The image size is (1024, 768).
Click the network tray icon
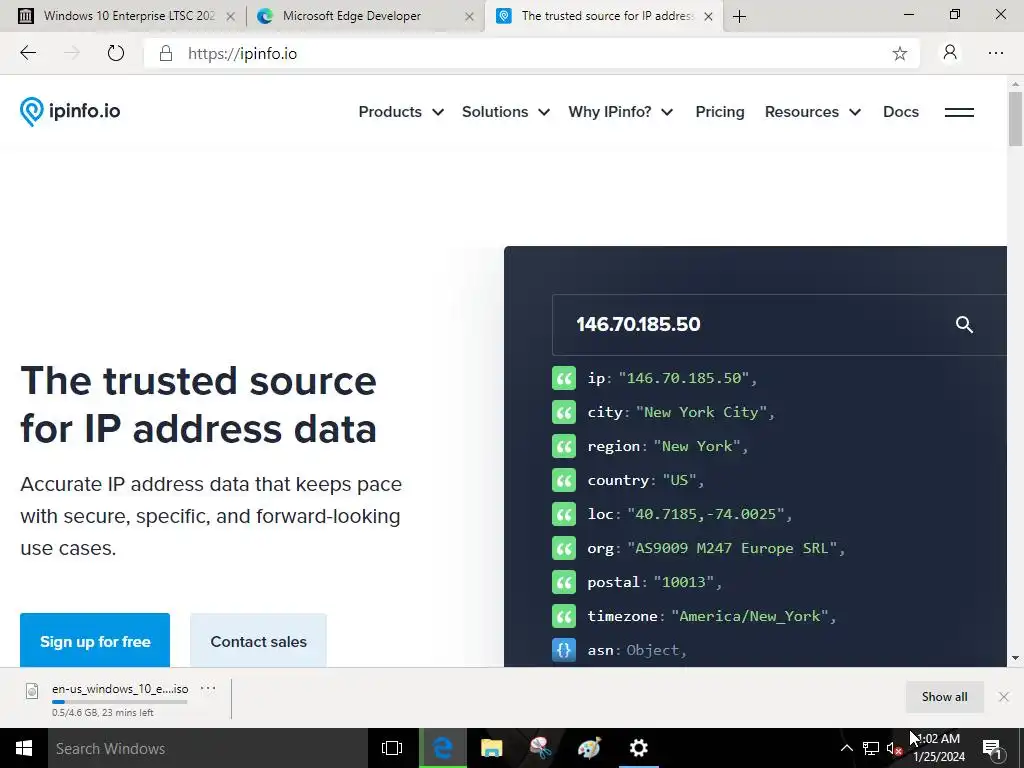[871, 748]
